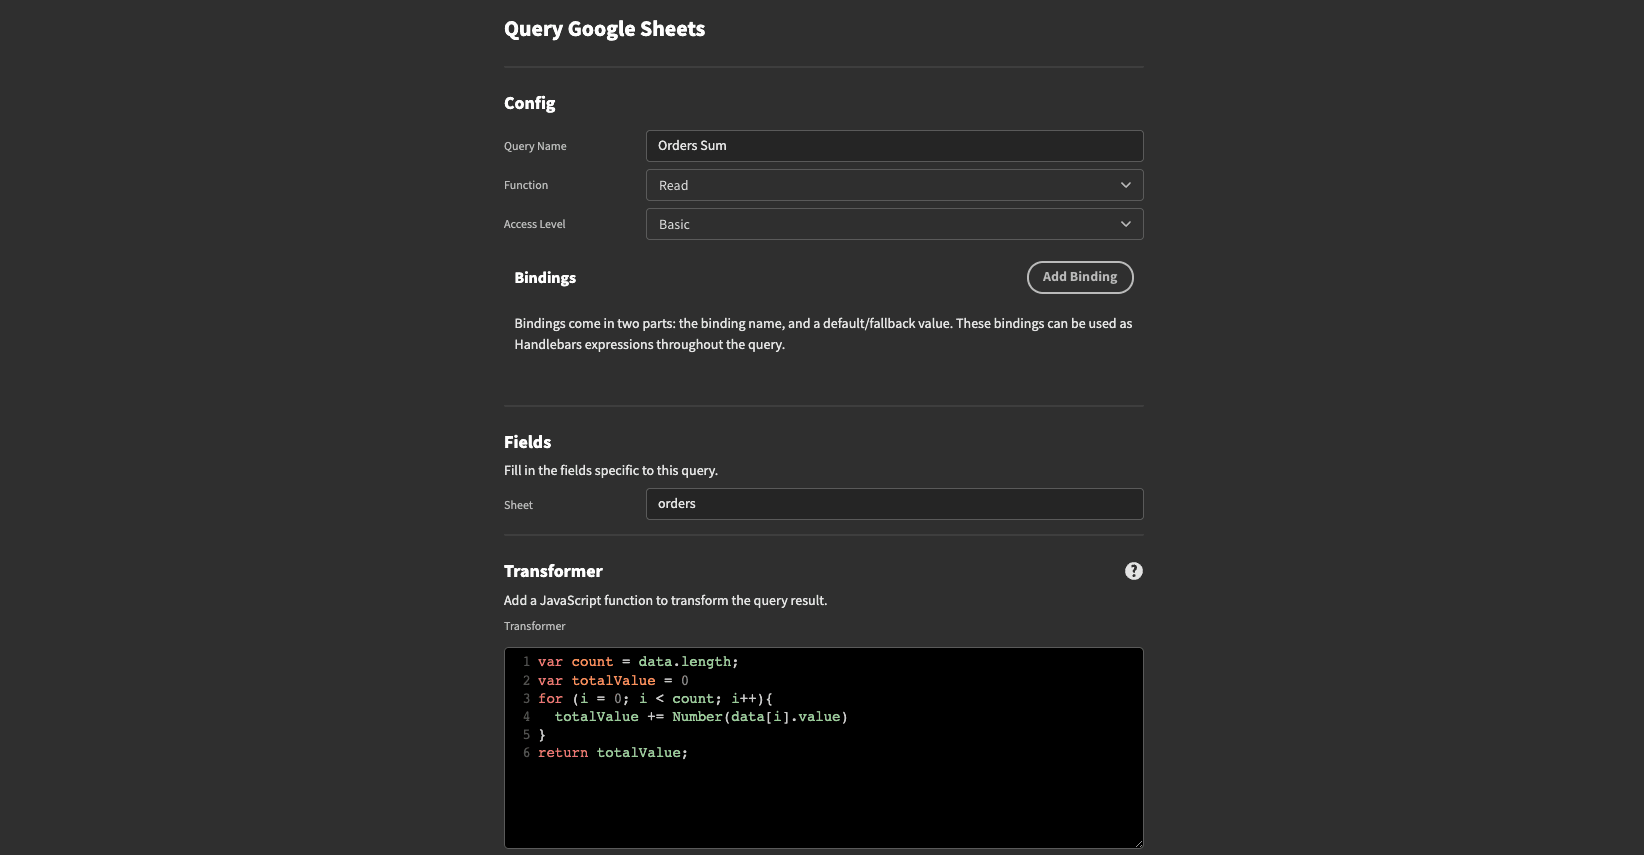Grab the Transformer editor resize handle
This screenshot has height=855, width=1644.
click(x=1137, y=842)
